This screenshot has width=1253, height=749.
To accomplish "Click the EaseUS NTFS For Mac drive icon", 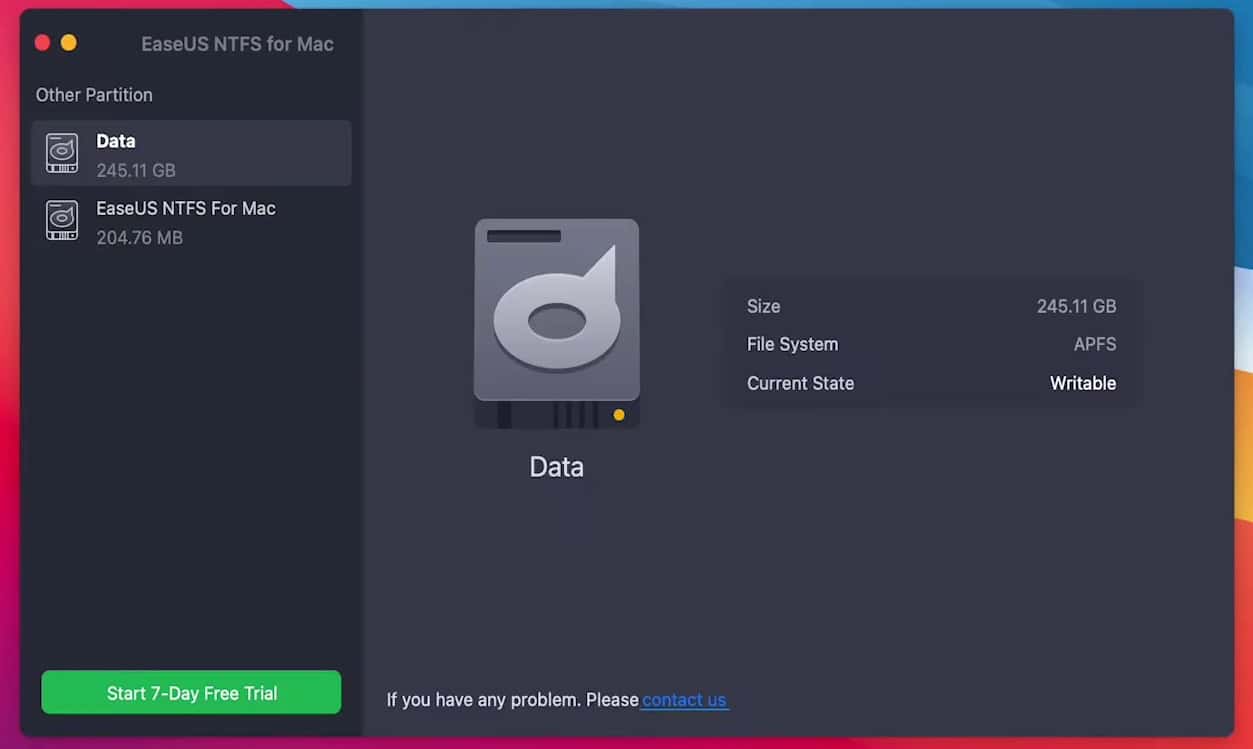I will 61,221.
